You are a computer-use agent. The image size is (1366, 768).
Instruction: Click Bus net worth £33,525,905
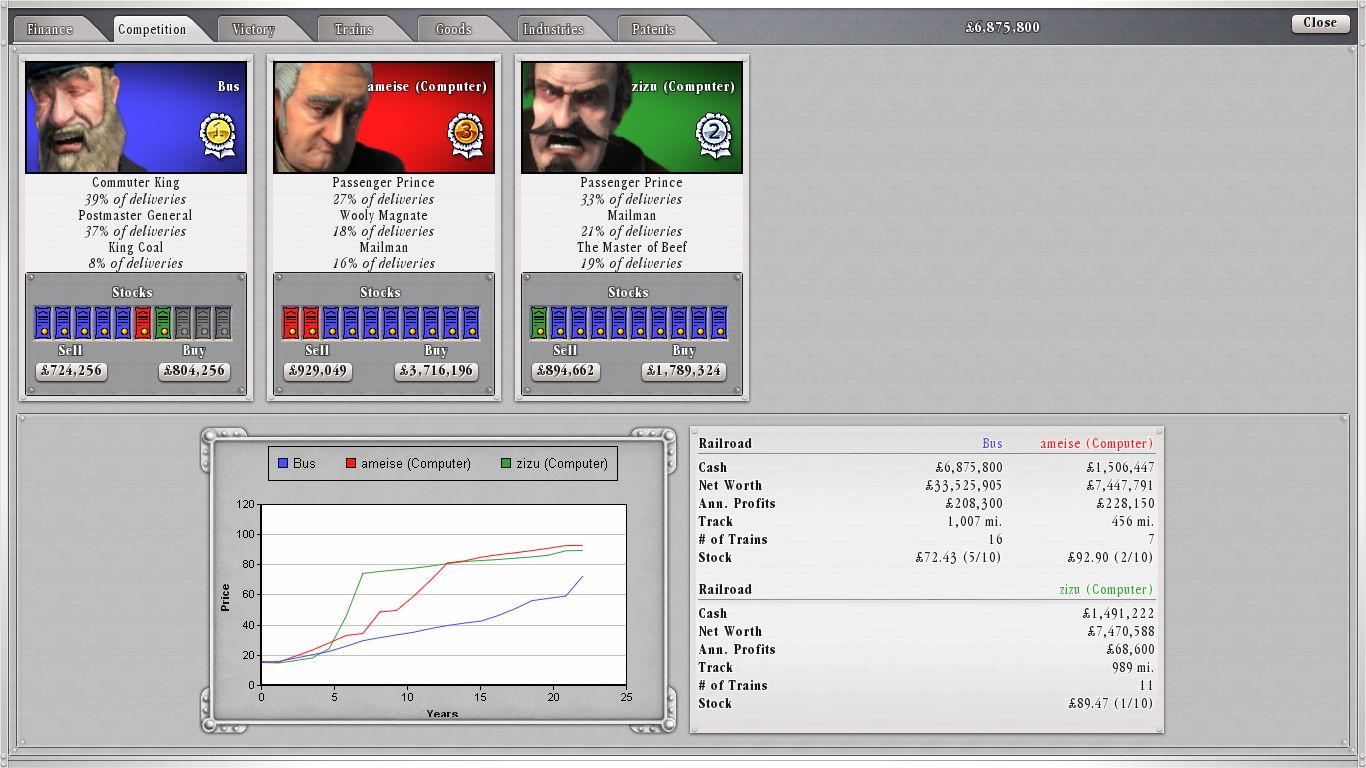pos(964,486)
